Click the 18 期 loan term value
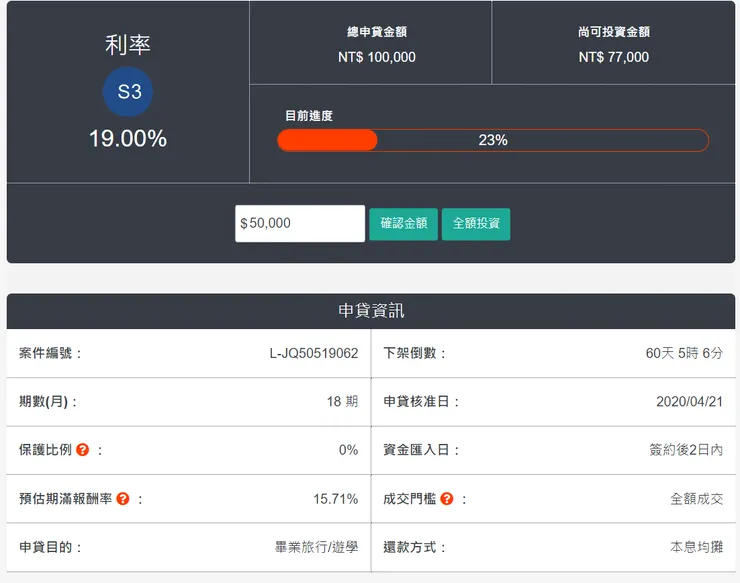 (x=342, y=401)
